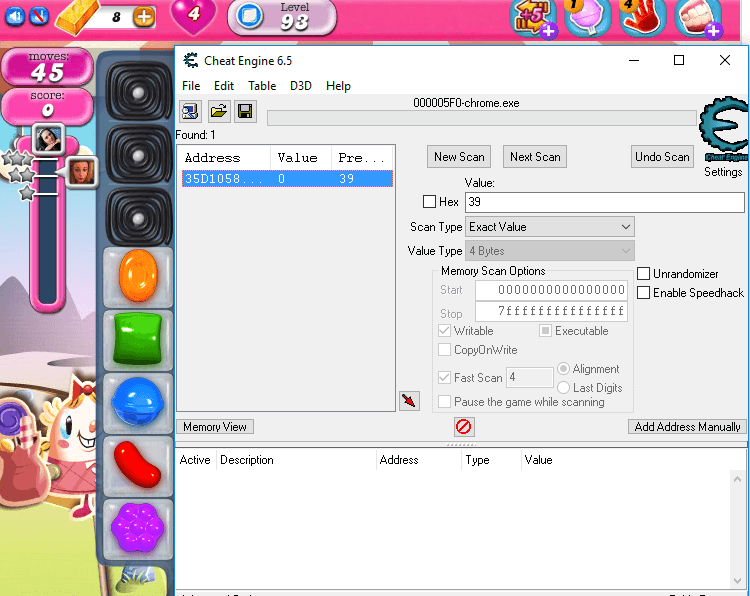
Task: Click the open process computer icon
Action: 190,112
